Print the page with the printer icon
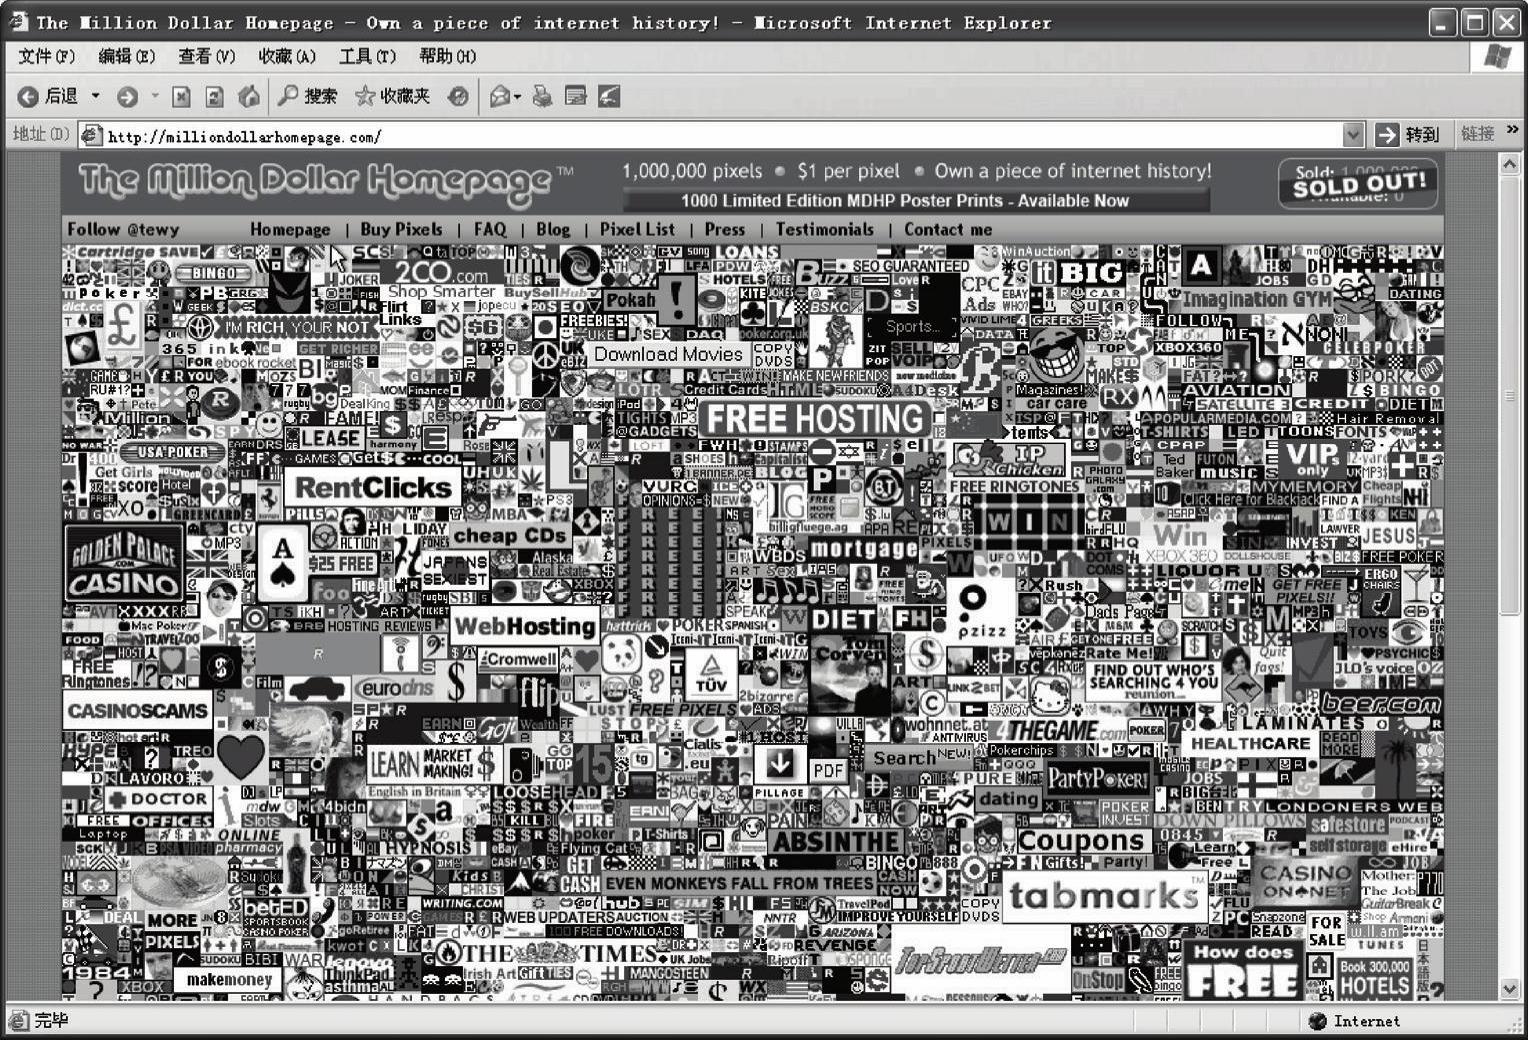The width and height of the screenshot is (1528, 1040). point(542,96)
